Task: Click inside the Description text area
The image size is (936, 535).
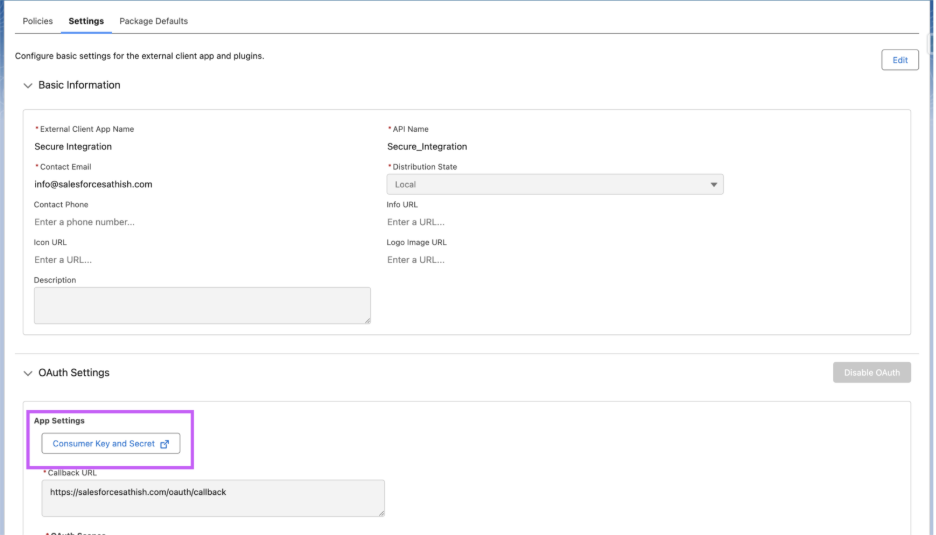Action: [x=201, y=305]
